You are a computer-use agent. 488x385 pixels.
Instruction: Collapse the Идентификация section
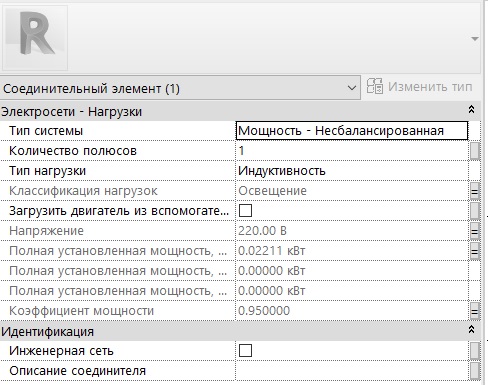pos(471,329)
